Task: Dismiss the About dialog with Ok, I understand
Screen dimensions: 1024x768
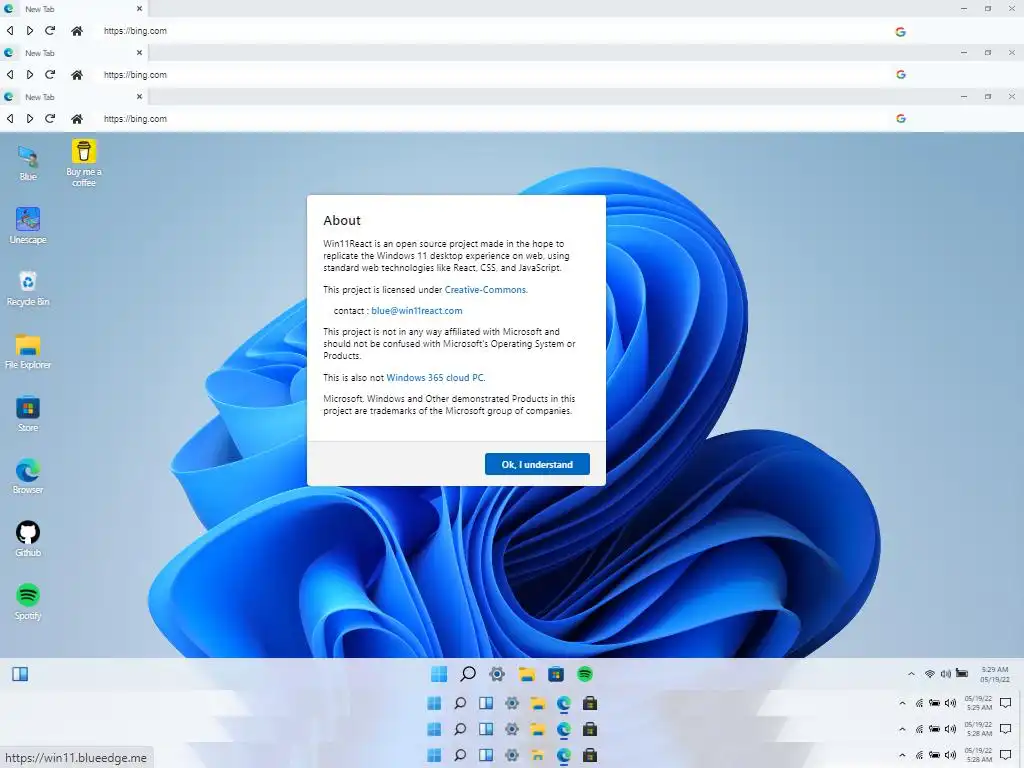Action: click(537, 464)
